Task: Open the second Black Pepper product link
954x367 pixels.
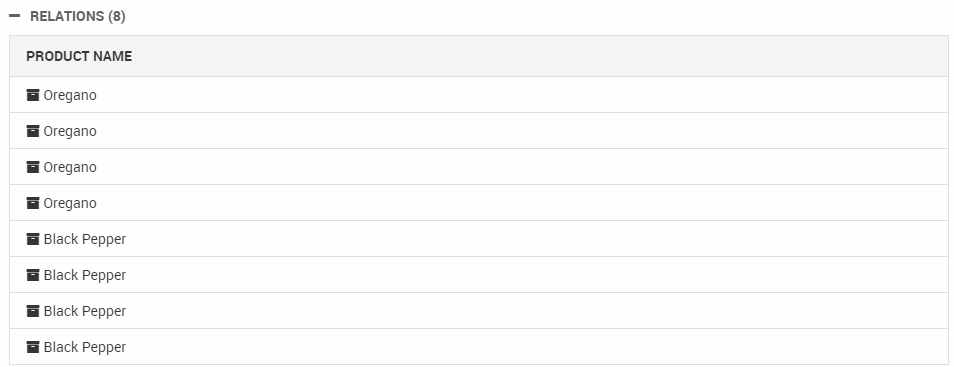Action: pos(85,275)
